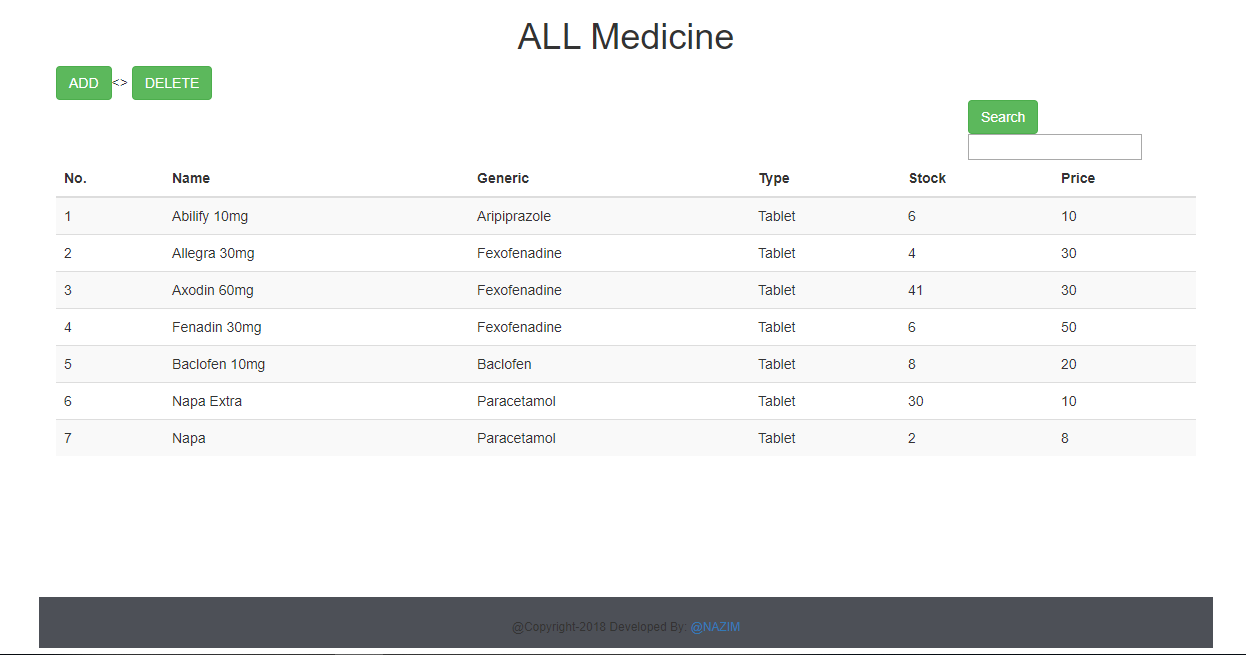This screenshot has width=1246, height=655.
Task: Click the Fenadin 30mg name cell
Action: click(x=216, y=327)
